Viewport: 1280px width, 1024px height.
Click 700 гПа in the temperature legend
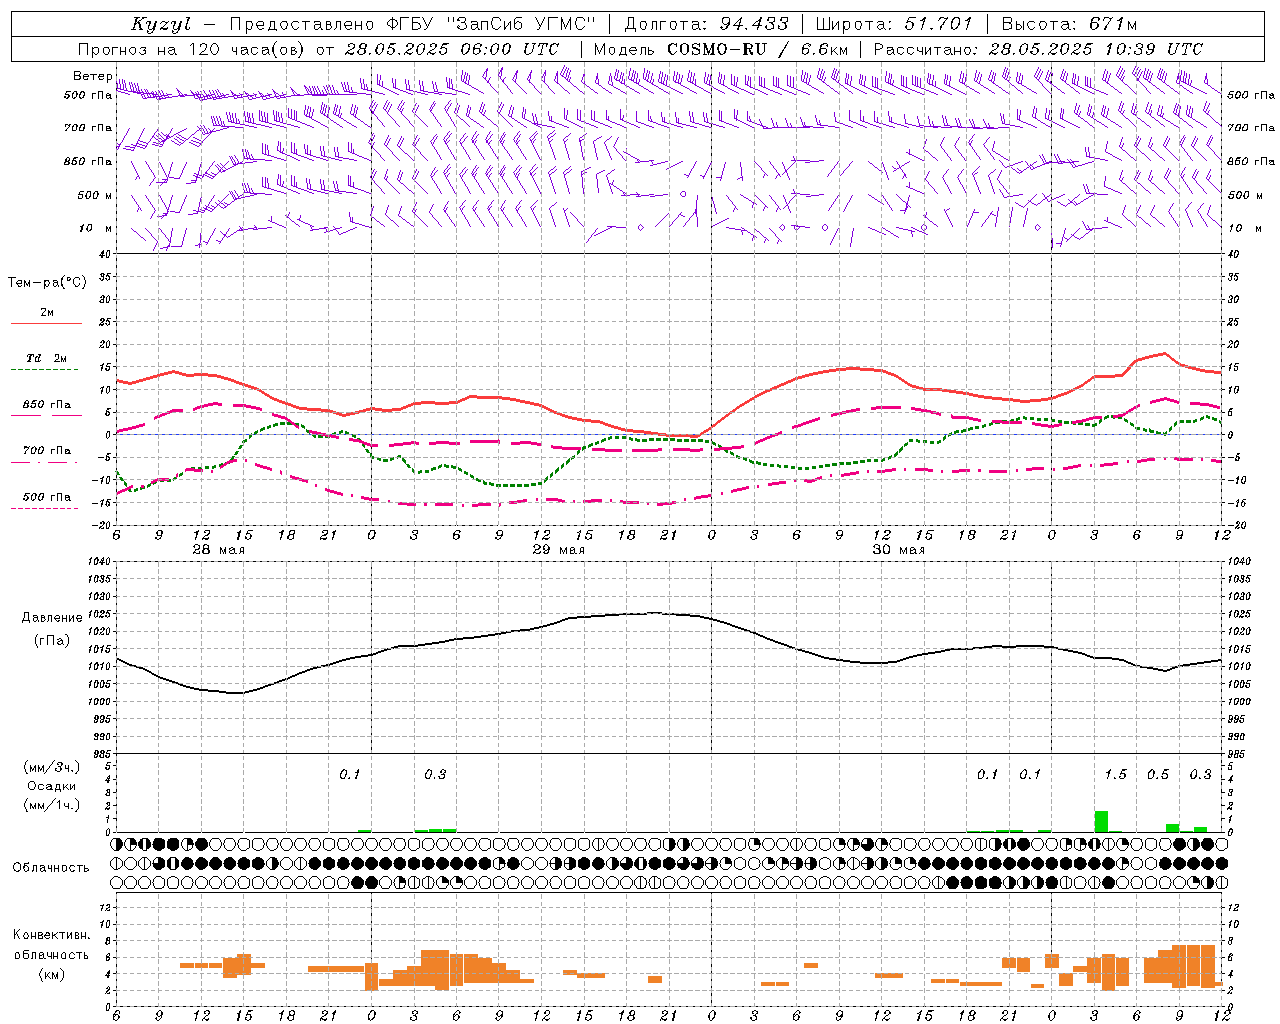[x=47, y=451]
